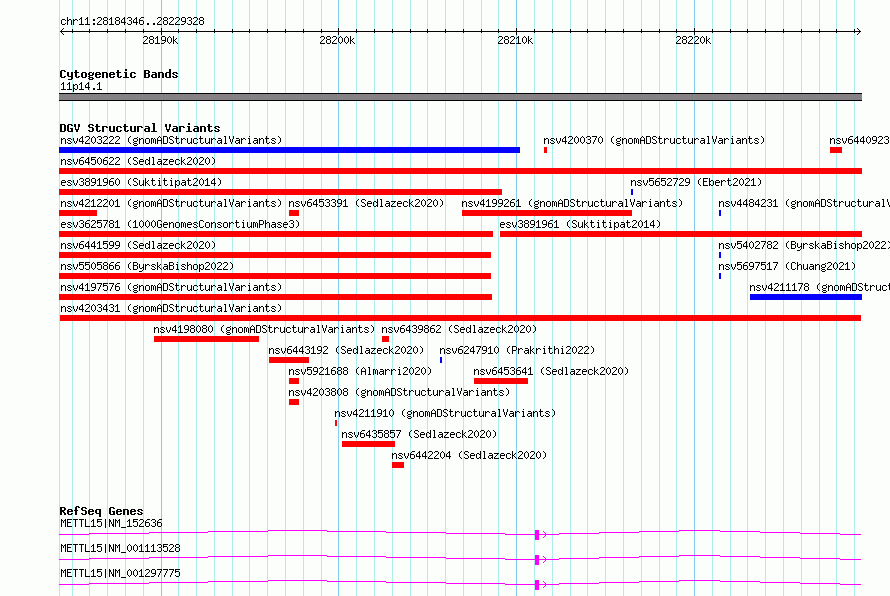Click the nsv6435857 red variant bar
The image size is (890, 596).
(x=368, y=444)
